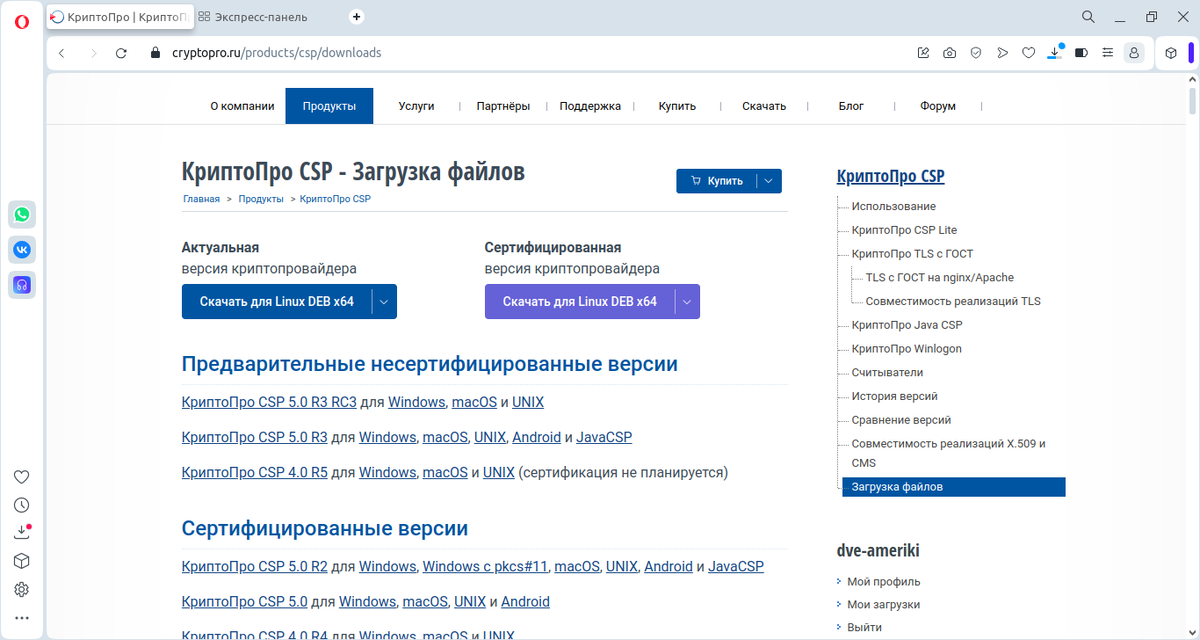Select Использование in the side tree
Viewport: 1200px width, 640px height.
[x=894, y=206]
